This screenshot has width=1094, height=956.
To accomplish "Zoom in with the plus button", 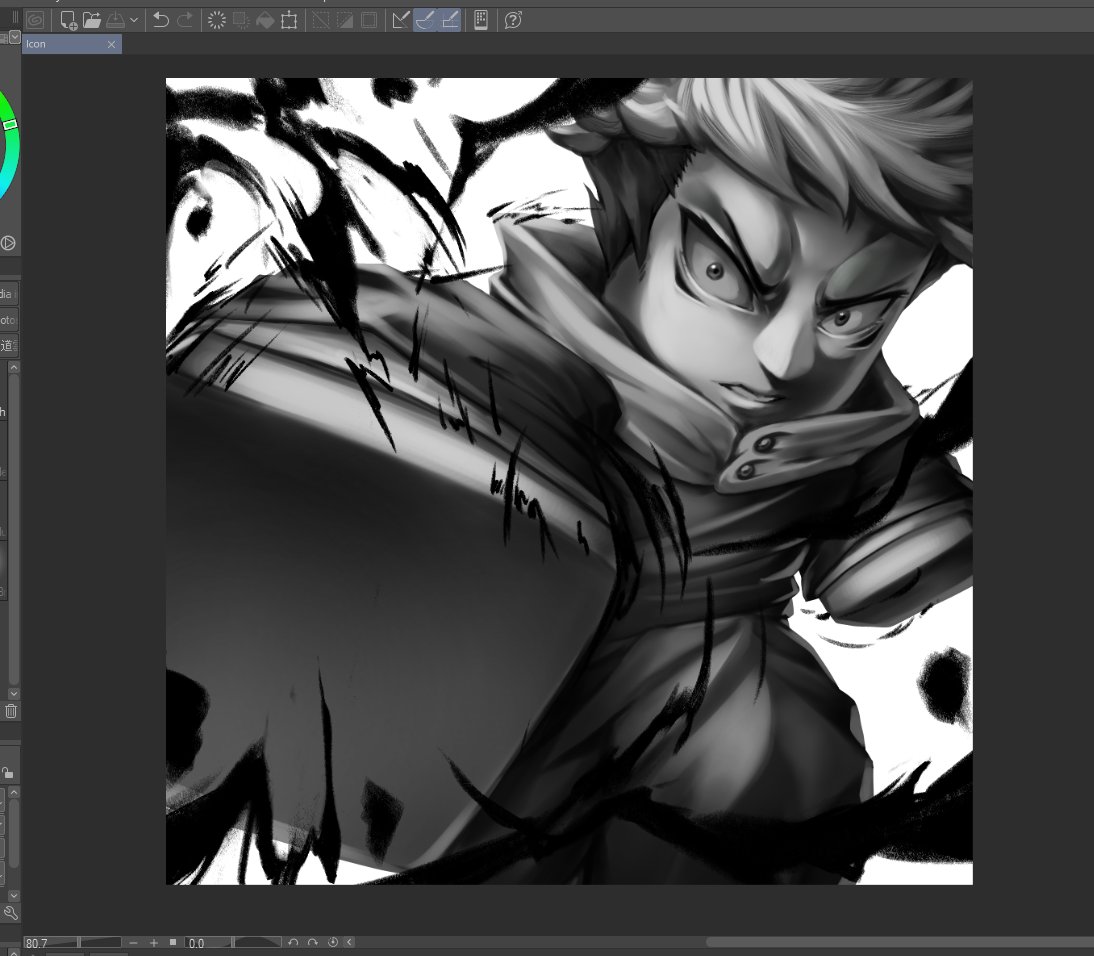I will 153,943.
